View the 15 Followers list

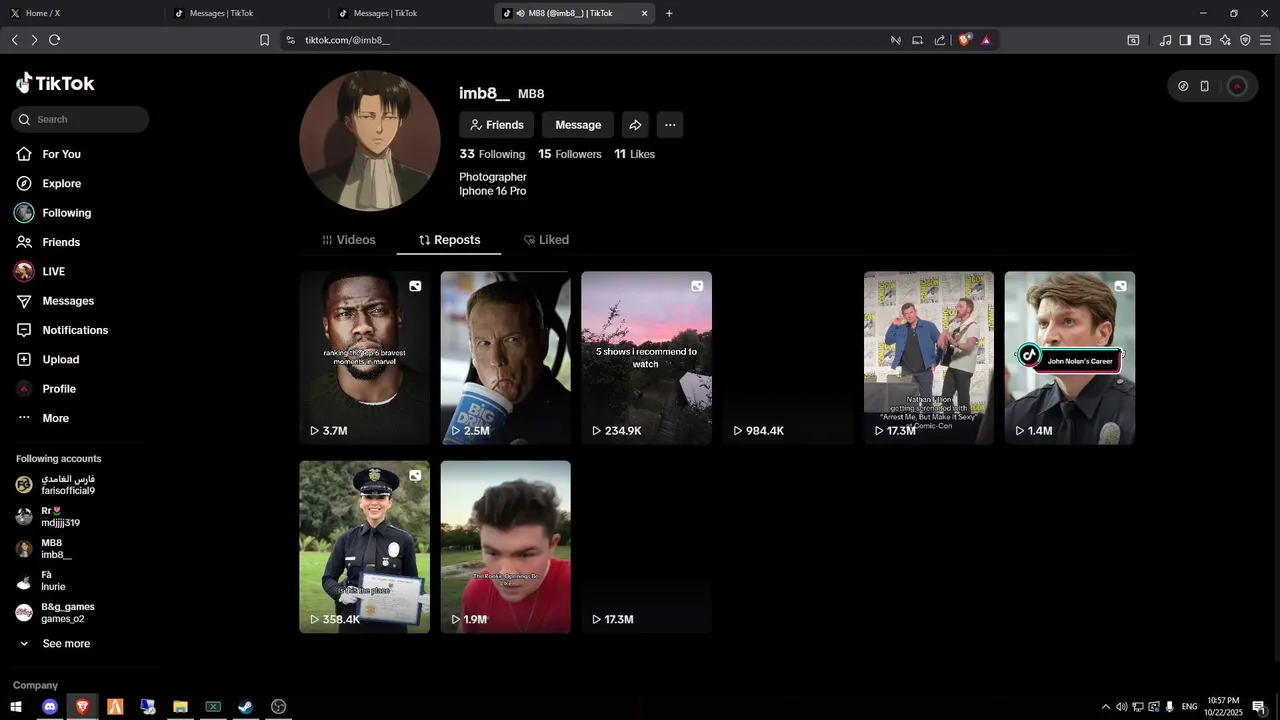570,154
